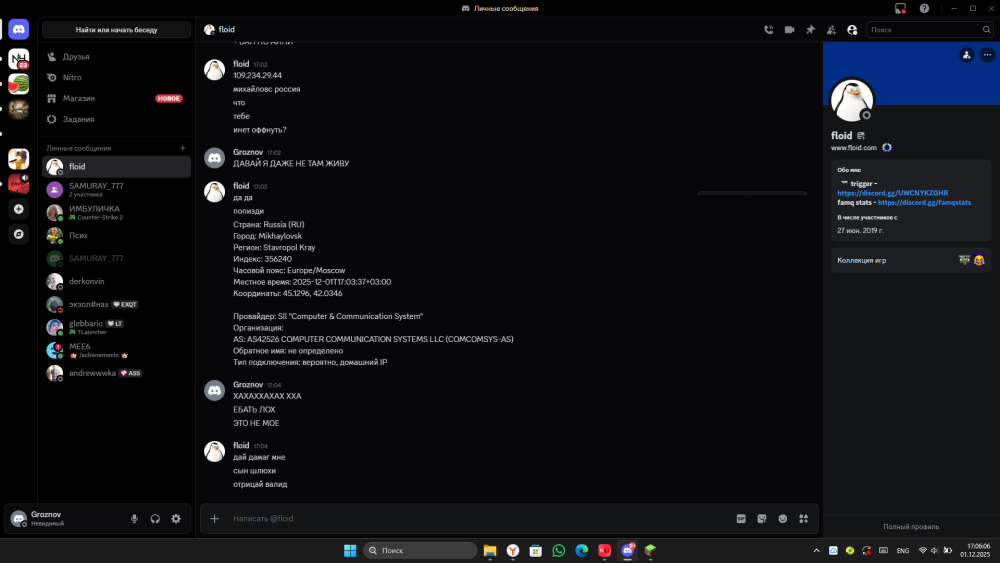Open the red server with speaker badge
This screenshot has width=1000, height=563.
pos(18,184)
